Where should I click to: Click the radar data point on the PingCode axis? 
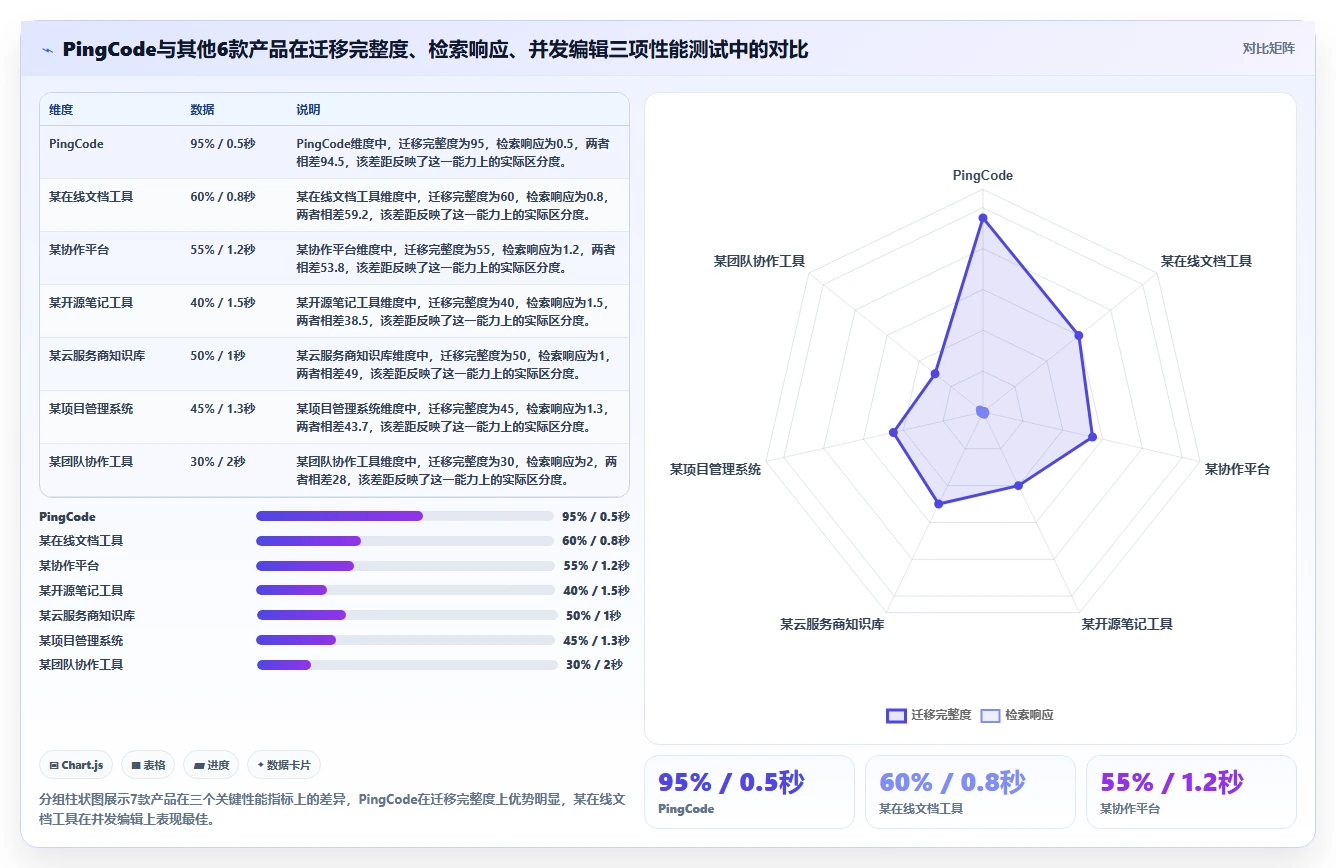tap(983, 218)
